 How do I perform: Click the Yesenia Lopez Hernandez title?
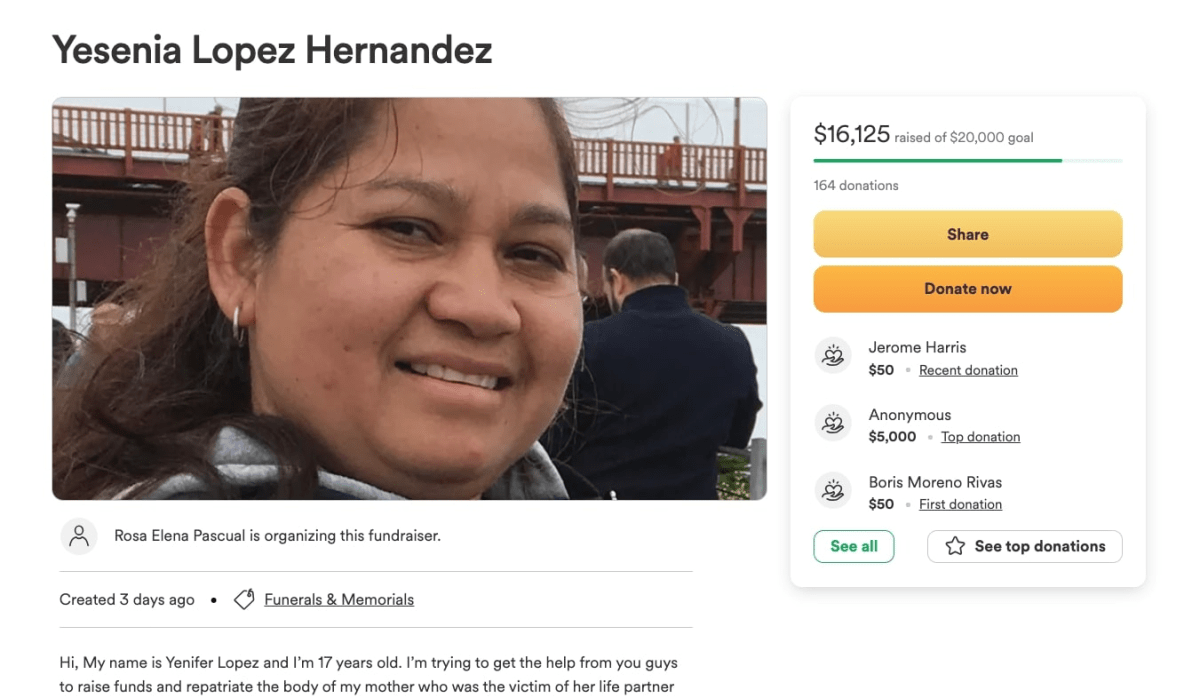pos(272,49)
